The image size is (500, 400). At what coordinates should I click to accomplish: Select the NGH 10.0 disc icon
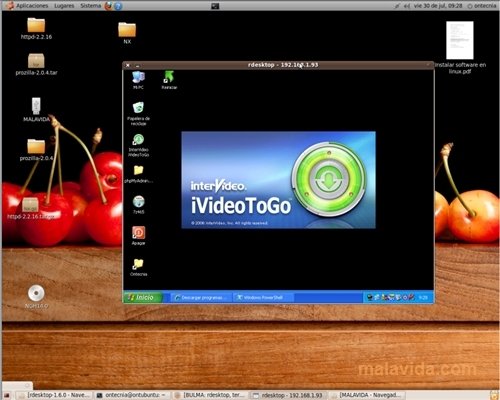point(36,297)
